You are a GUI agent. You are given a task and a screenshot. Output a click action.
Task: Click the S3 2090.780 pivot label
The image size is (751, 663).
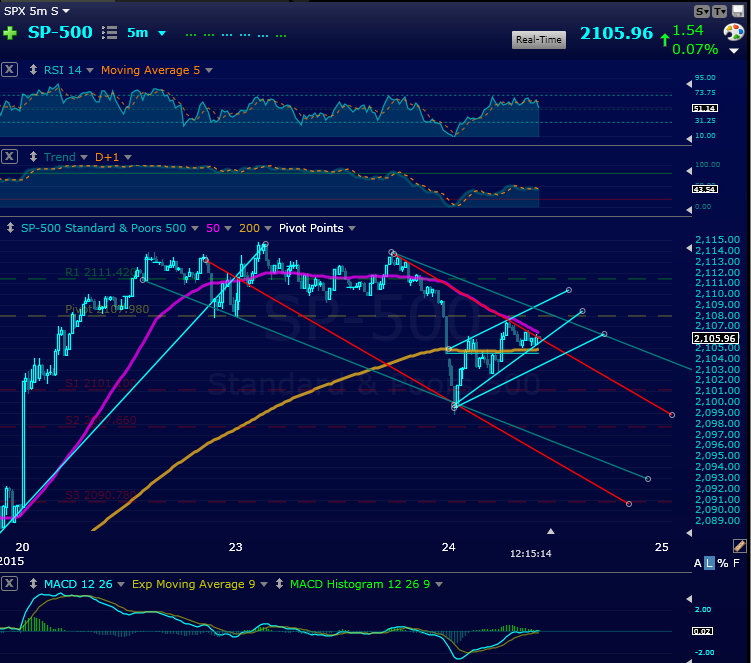101,495
